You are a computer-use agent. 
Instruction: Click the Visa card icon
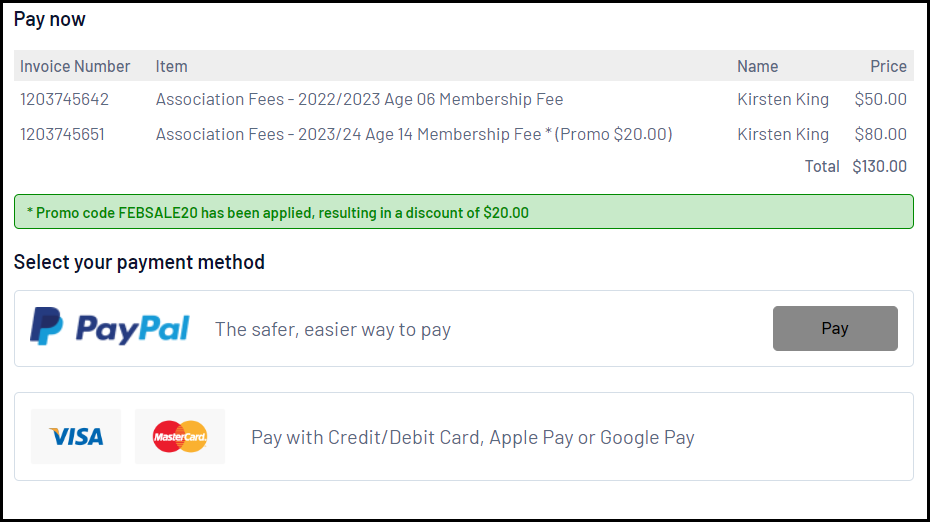click(x=76, y=436)
